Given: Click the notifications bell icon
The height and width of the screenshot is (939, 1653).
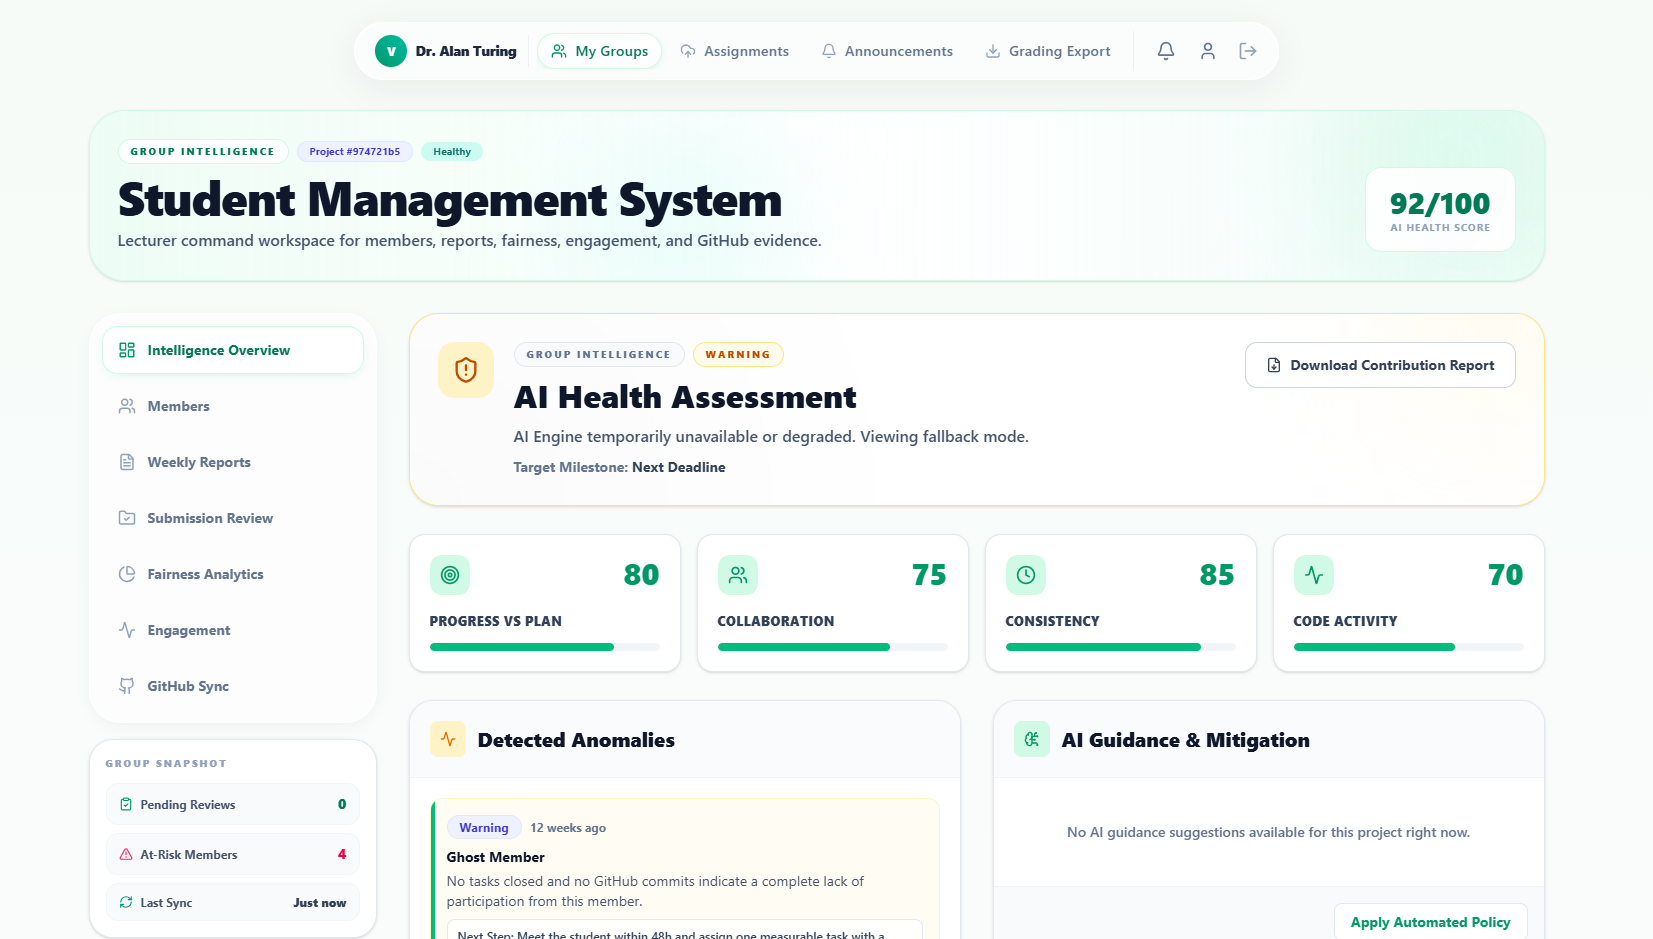Looking at the screenshot, I should [1166, 51].
